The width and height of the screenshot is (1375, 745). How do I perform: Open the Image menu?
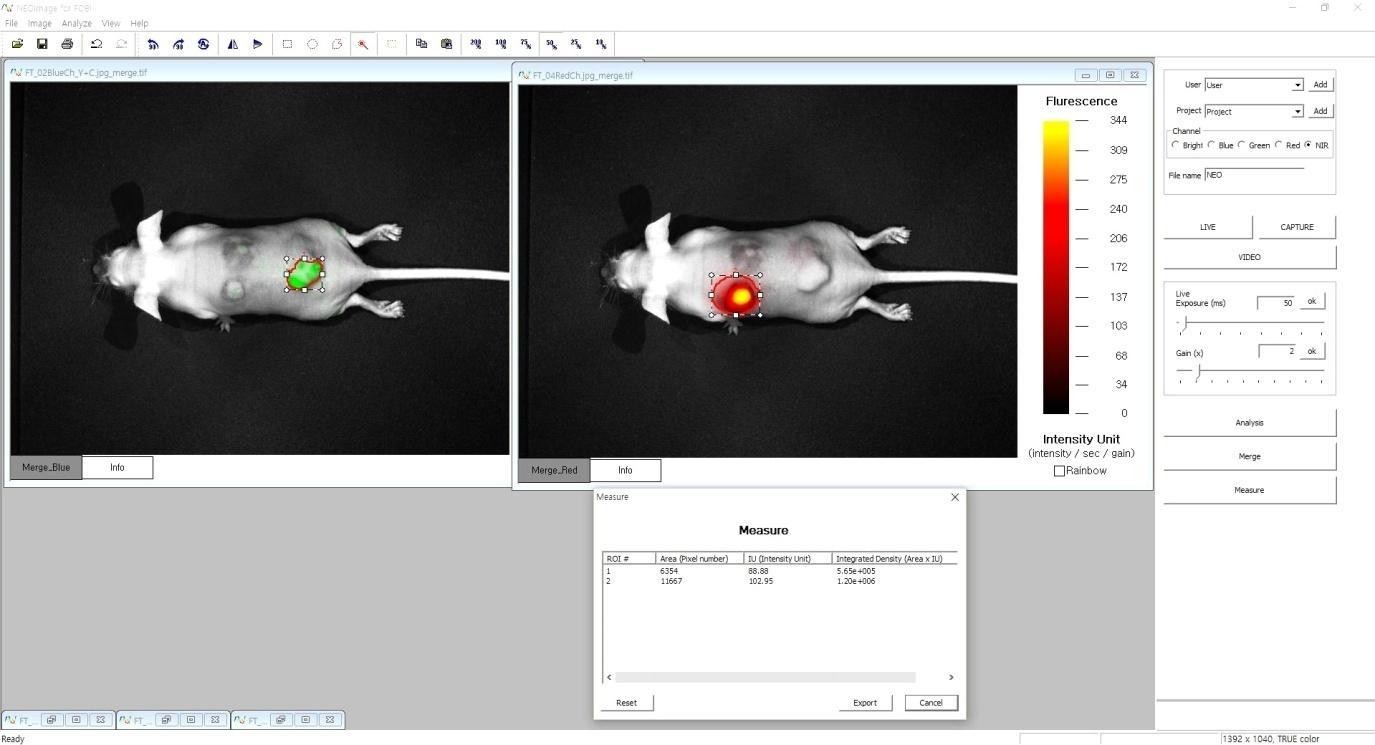coord(39,23)
